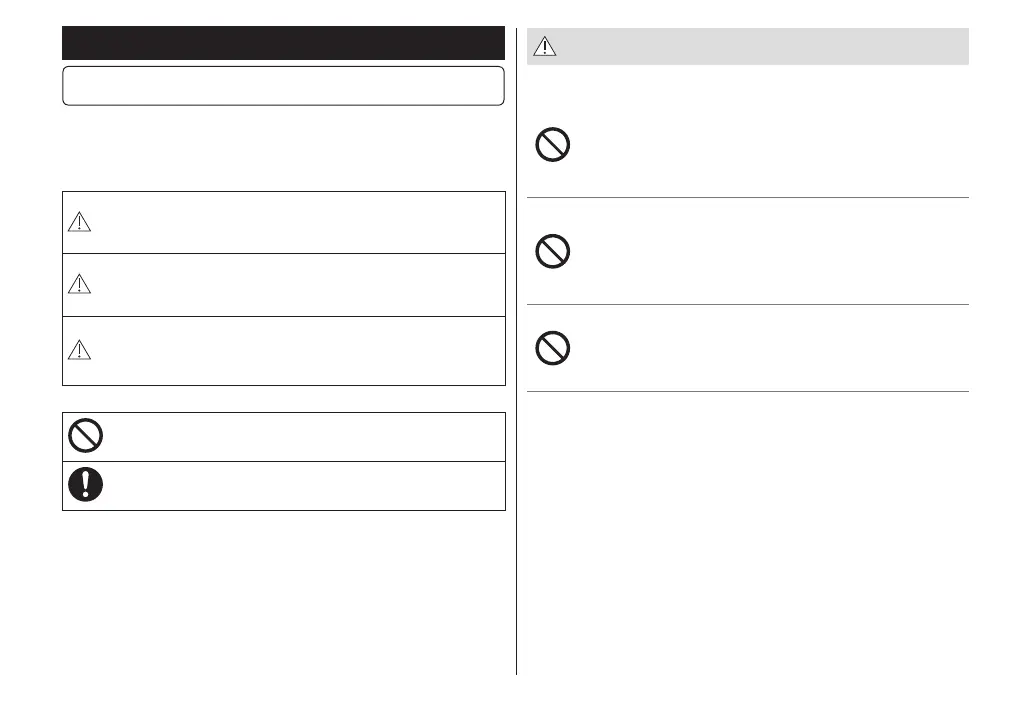
Task: Click the middle prohibition icon in the right column
Action: pos(553,253)
